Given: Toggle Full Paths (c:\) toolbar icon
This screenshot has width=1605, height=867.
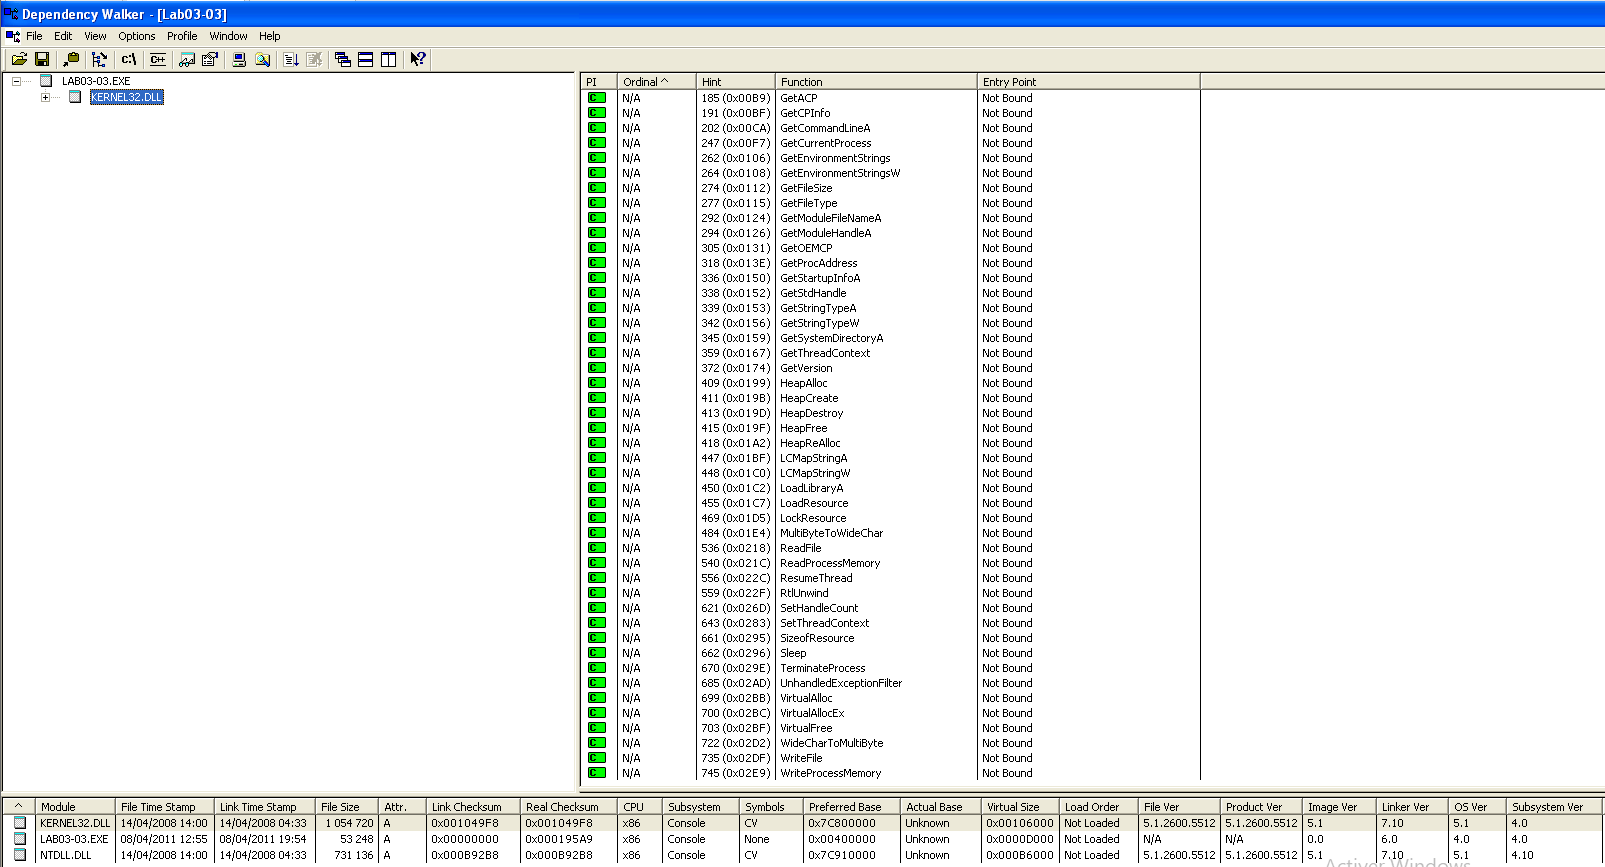Looking at the screenshot, I should point(128,60).
